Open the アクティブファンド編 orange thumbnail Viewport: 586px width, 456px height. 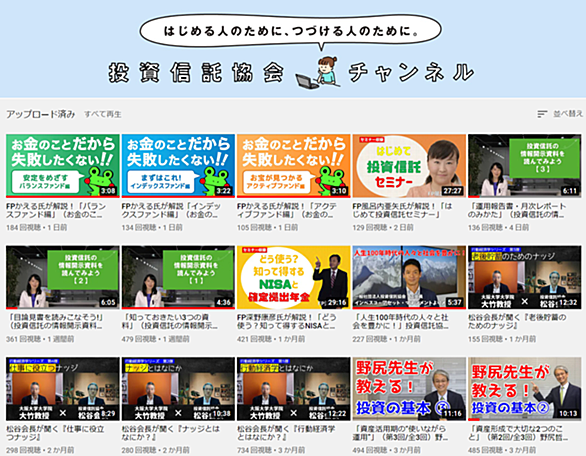(294, 166)
